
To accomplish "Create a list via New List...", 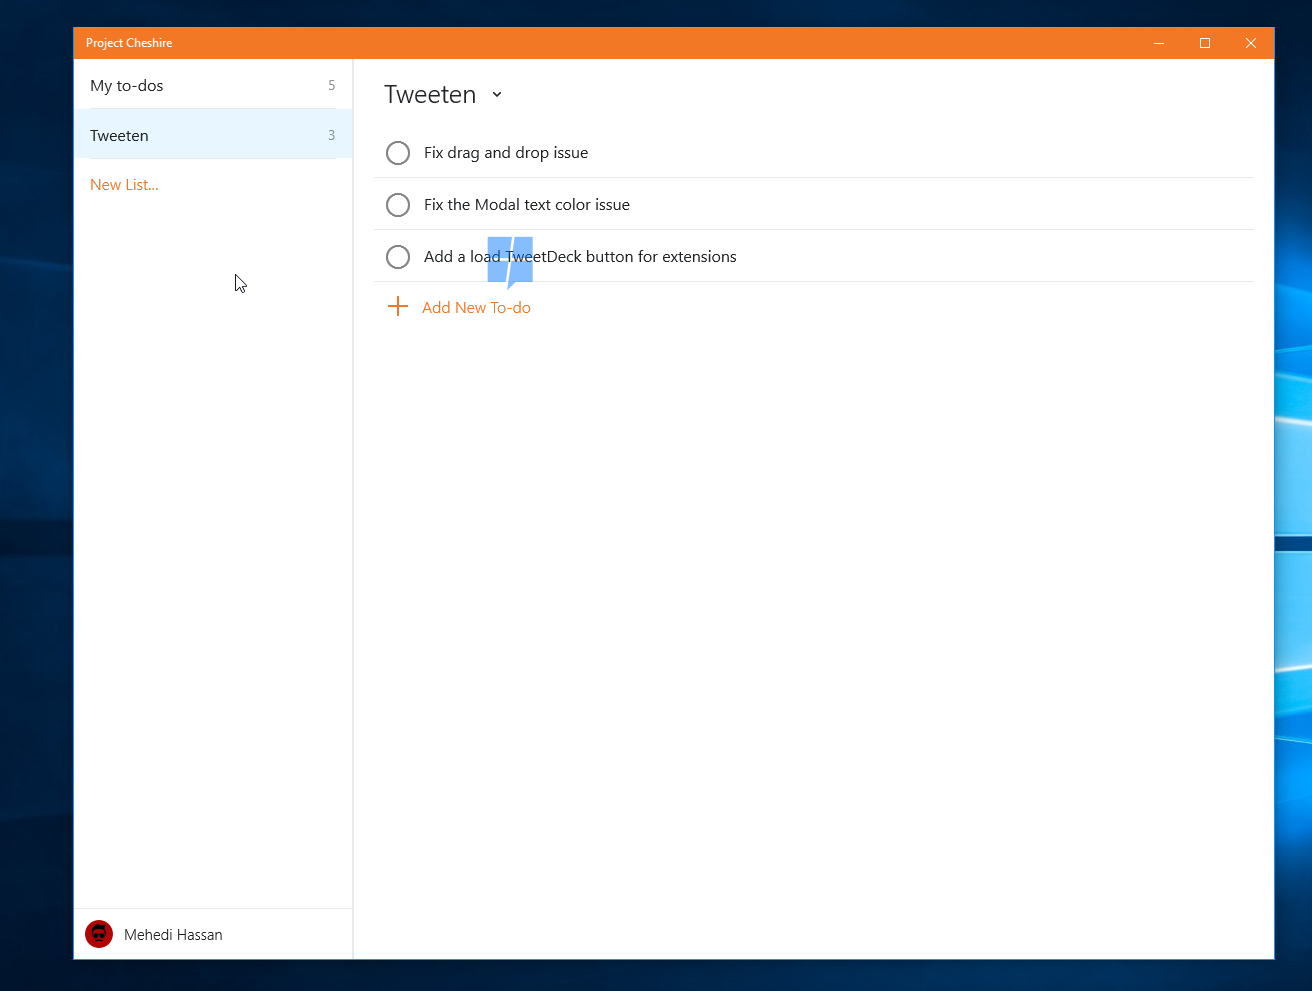I will (x=124, y=185).
